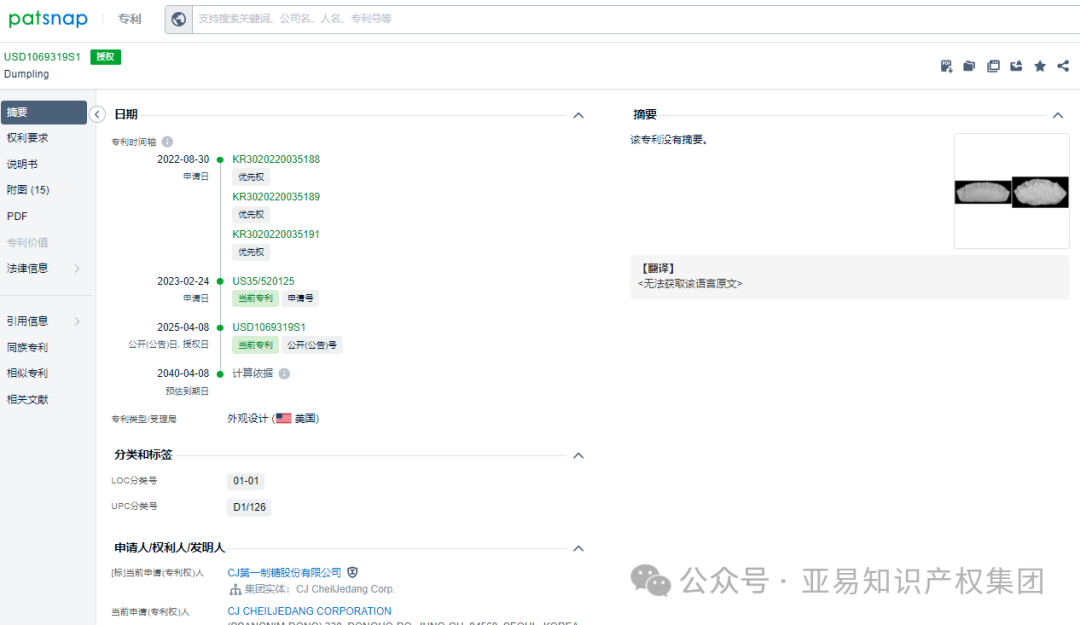This screenshot has width=1080, height=625.
Task: Open publication USD1069319S1 in the timeline
Action: click(x=269, y=327)
